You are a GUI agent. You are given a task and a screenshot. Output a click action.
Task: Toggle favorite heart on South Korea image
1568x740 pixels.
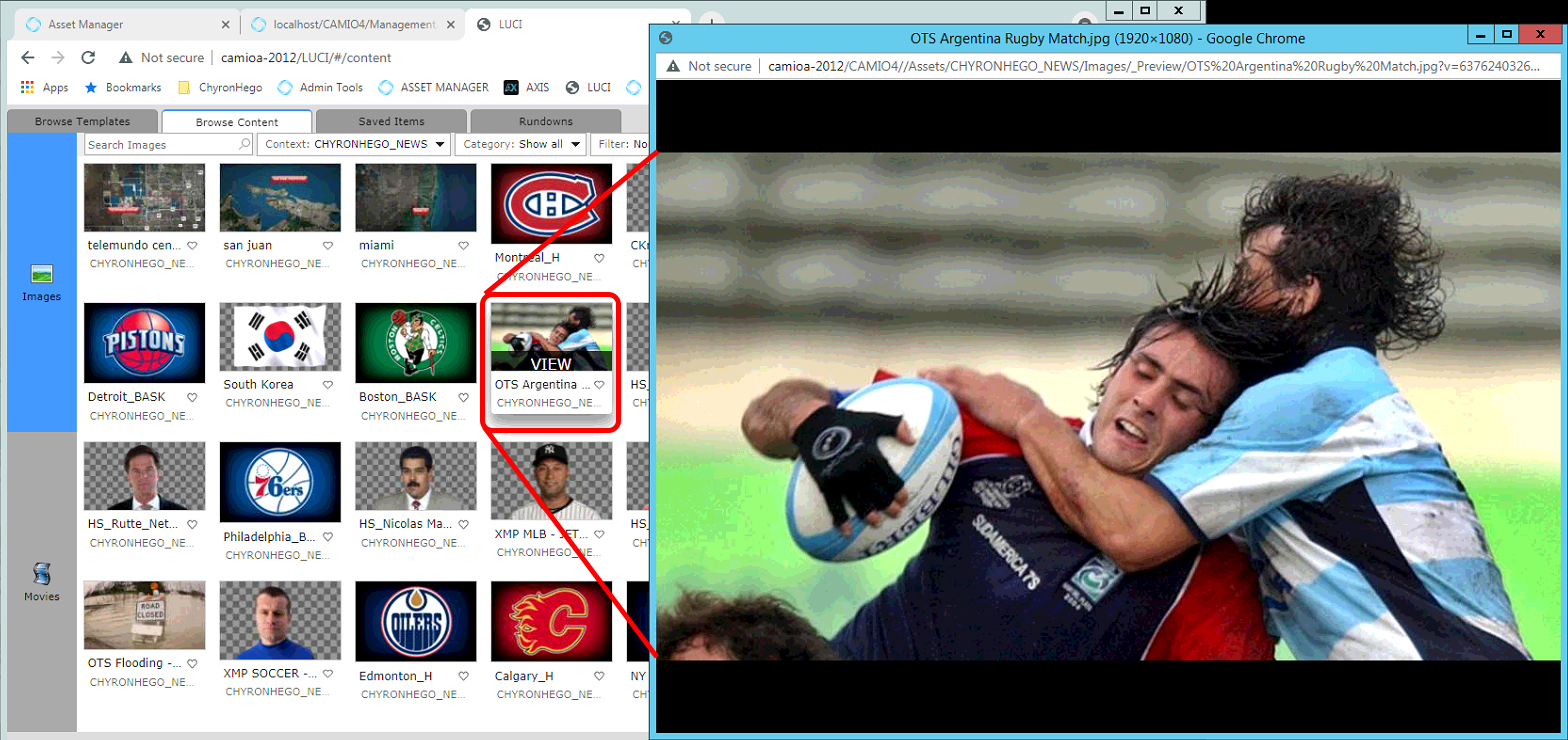(x=328, y=385)
